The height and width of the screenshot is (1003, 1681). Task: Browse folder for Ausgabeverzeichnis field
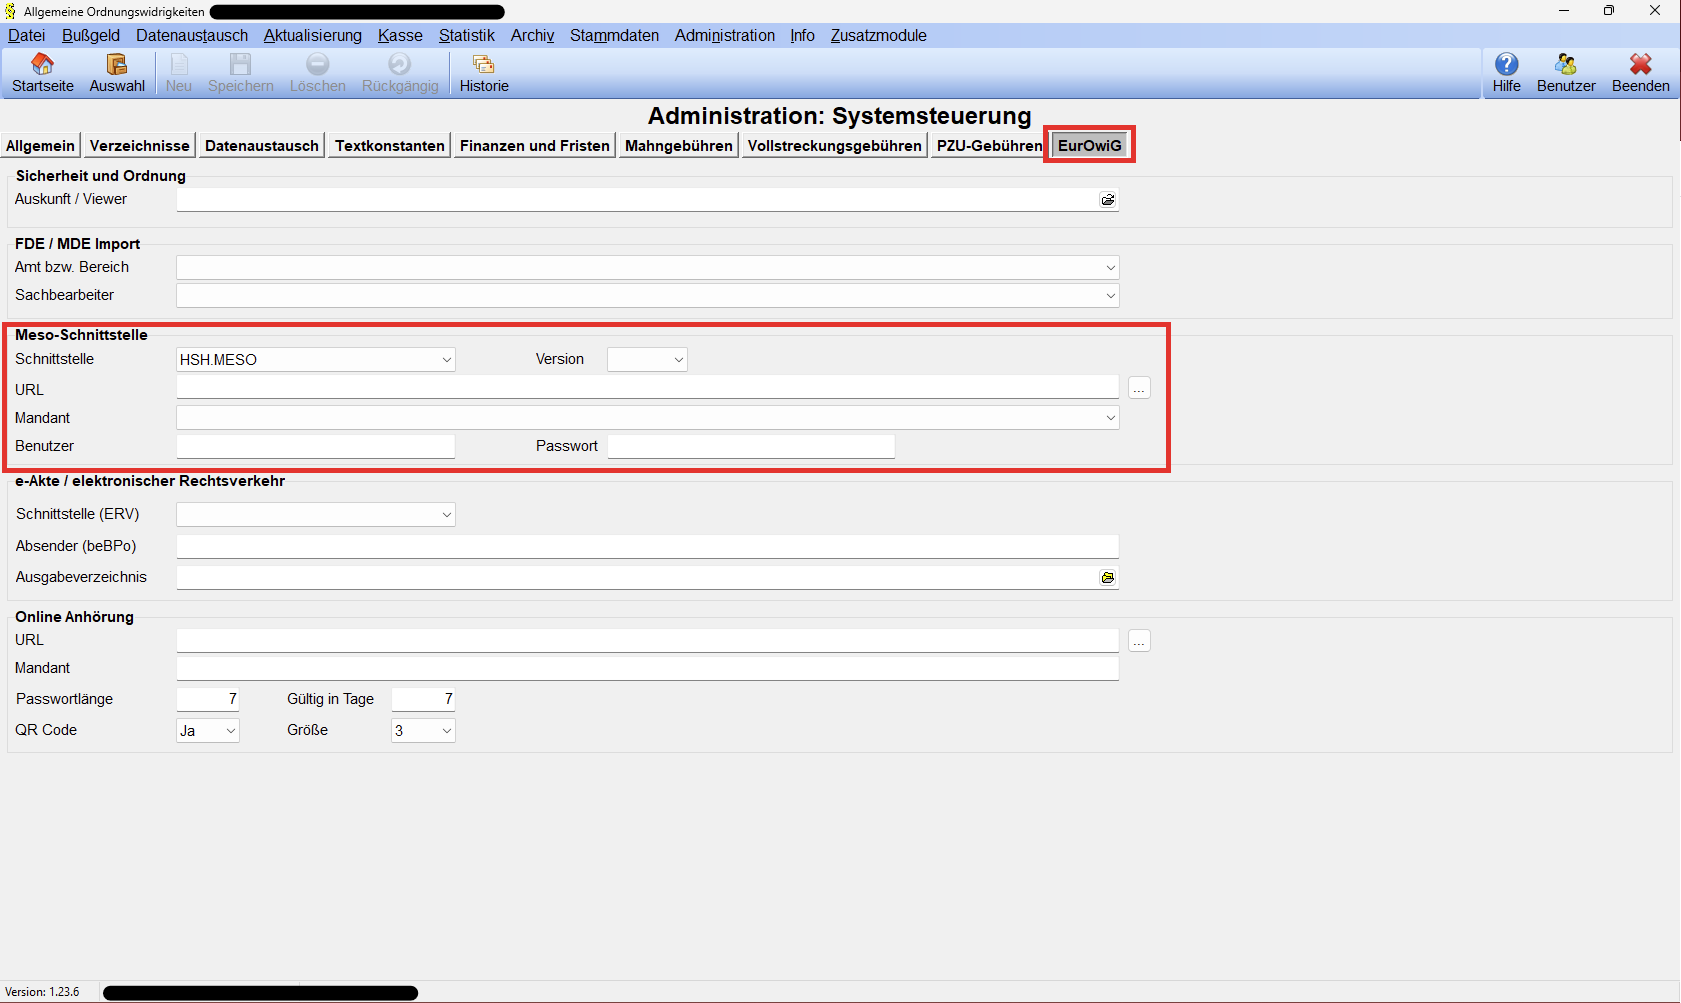(x=1108, y=578)
